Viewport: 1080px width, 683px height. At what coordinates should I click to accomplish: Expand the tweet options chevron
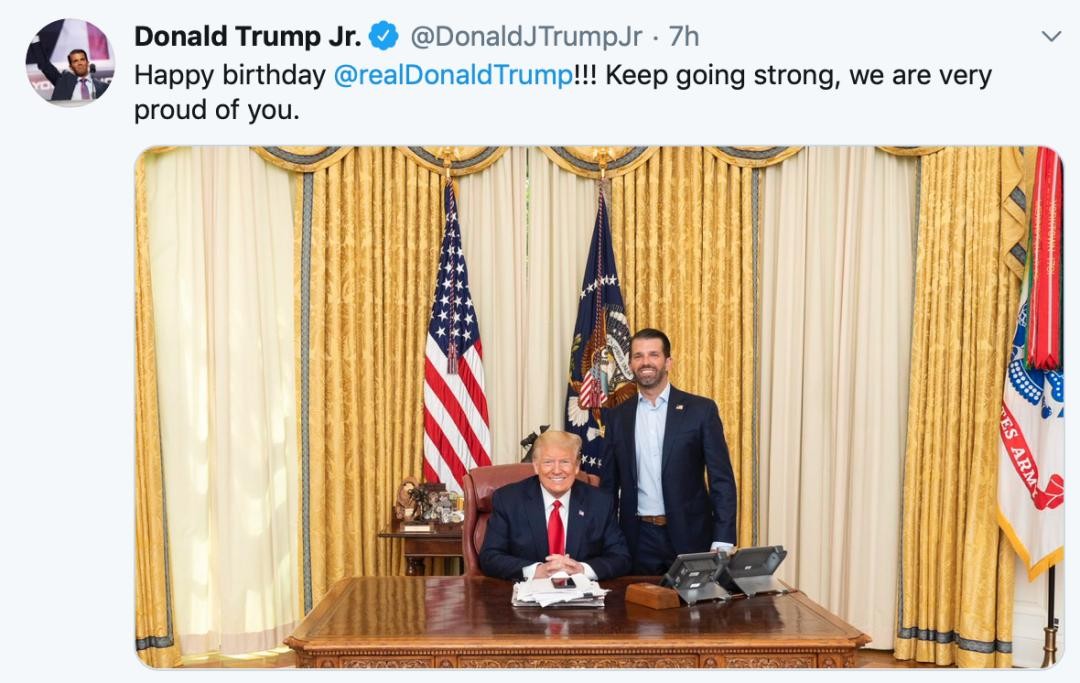pyautogui.click(x=1051, y=36)
